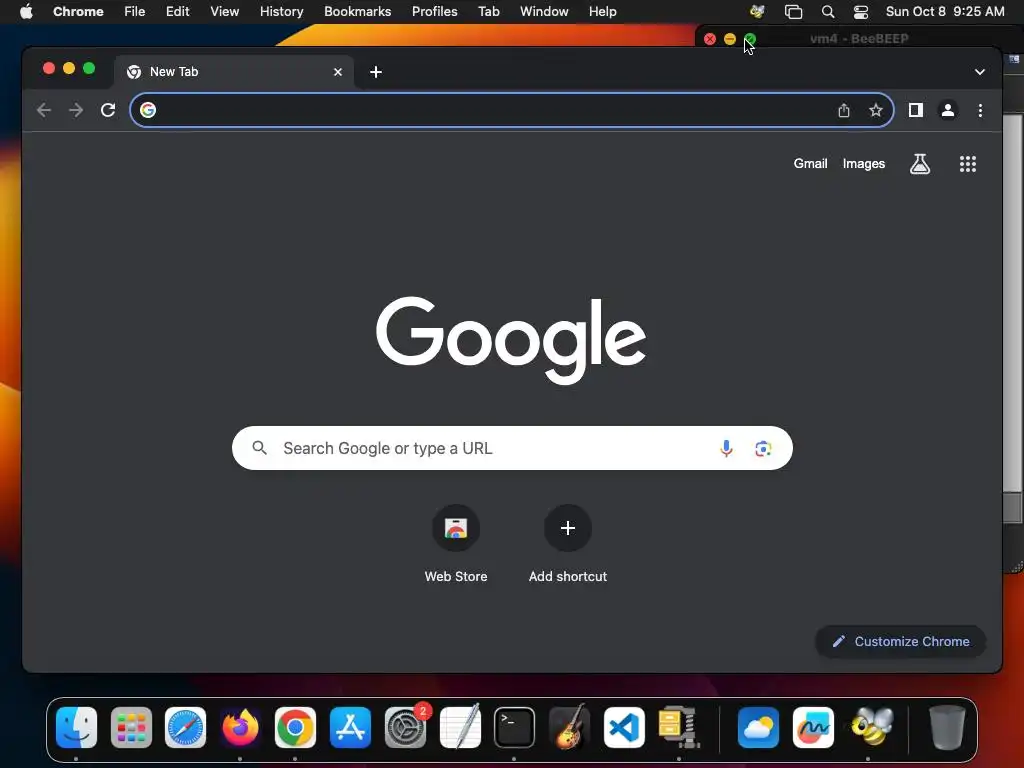Open Chrome three-dot menu
Viewport: 1024px width, 768px height.
click(x=980, y=110)
